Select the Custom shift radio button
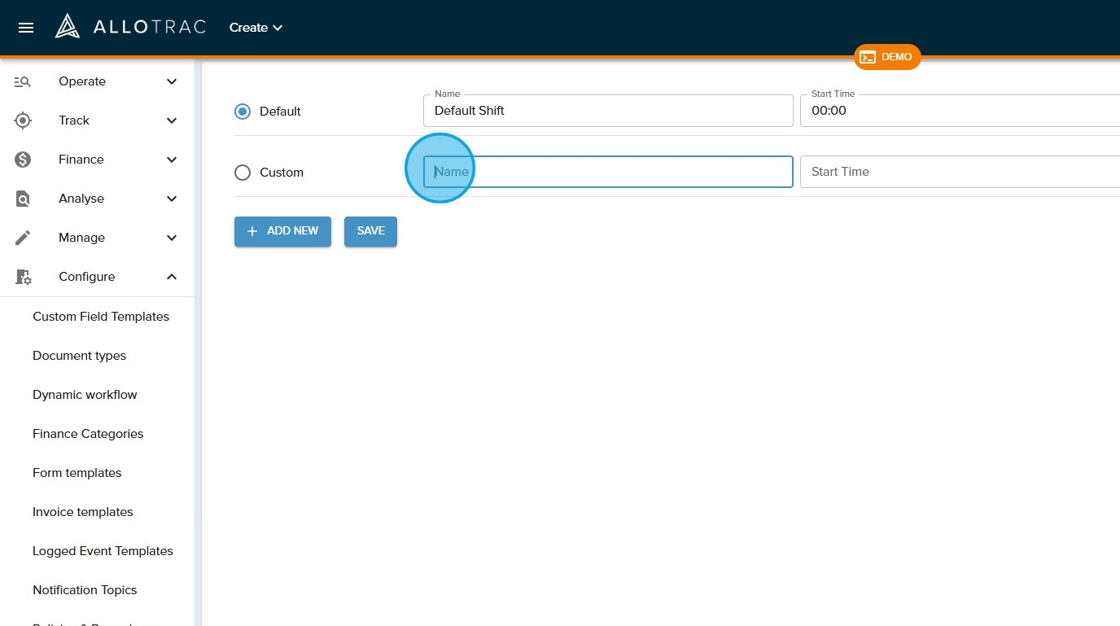The image size is (1120, 626). pyautogui.click(x=242, y=173)
